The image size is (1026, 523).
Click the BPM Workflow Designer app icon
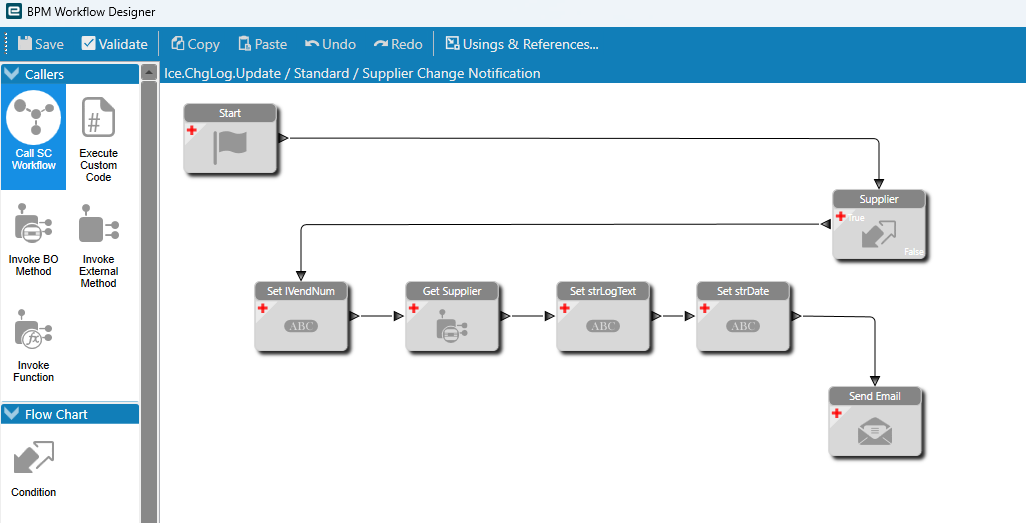pyautogui.click(x=13, y=12)
